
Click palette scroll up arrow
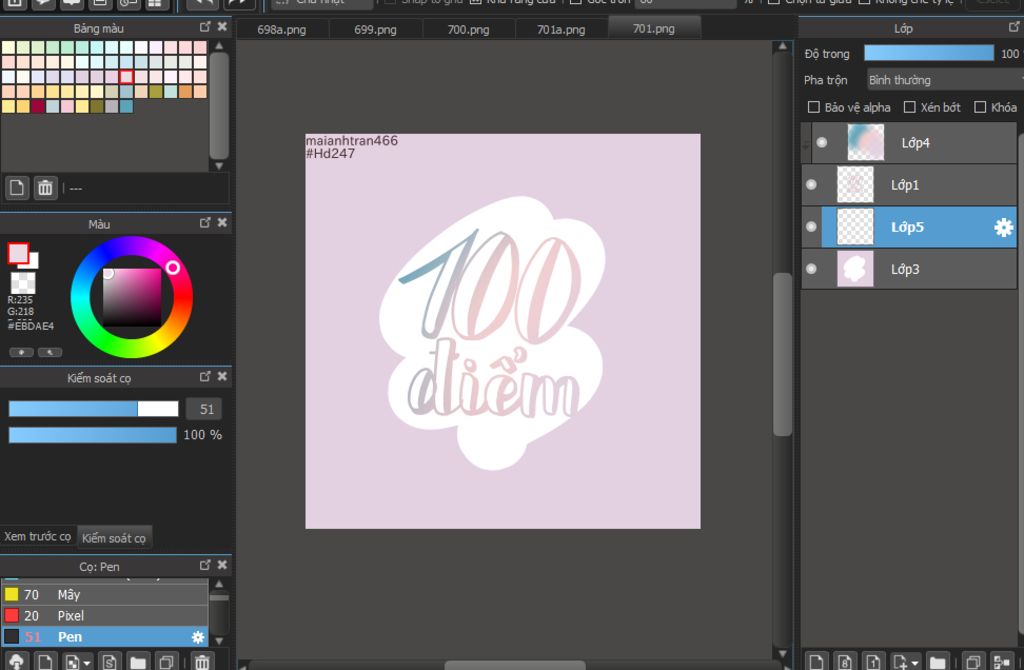[219, 46]
